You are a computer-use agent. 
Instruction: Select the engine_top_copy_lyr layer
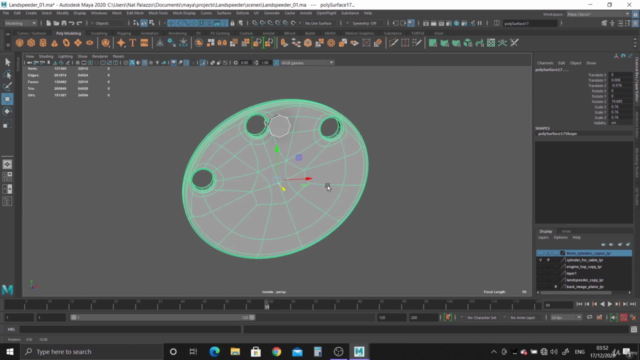(x=584, y=267)
